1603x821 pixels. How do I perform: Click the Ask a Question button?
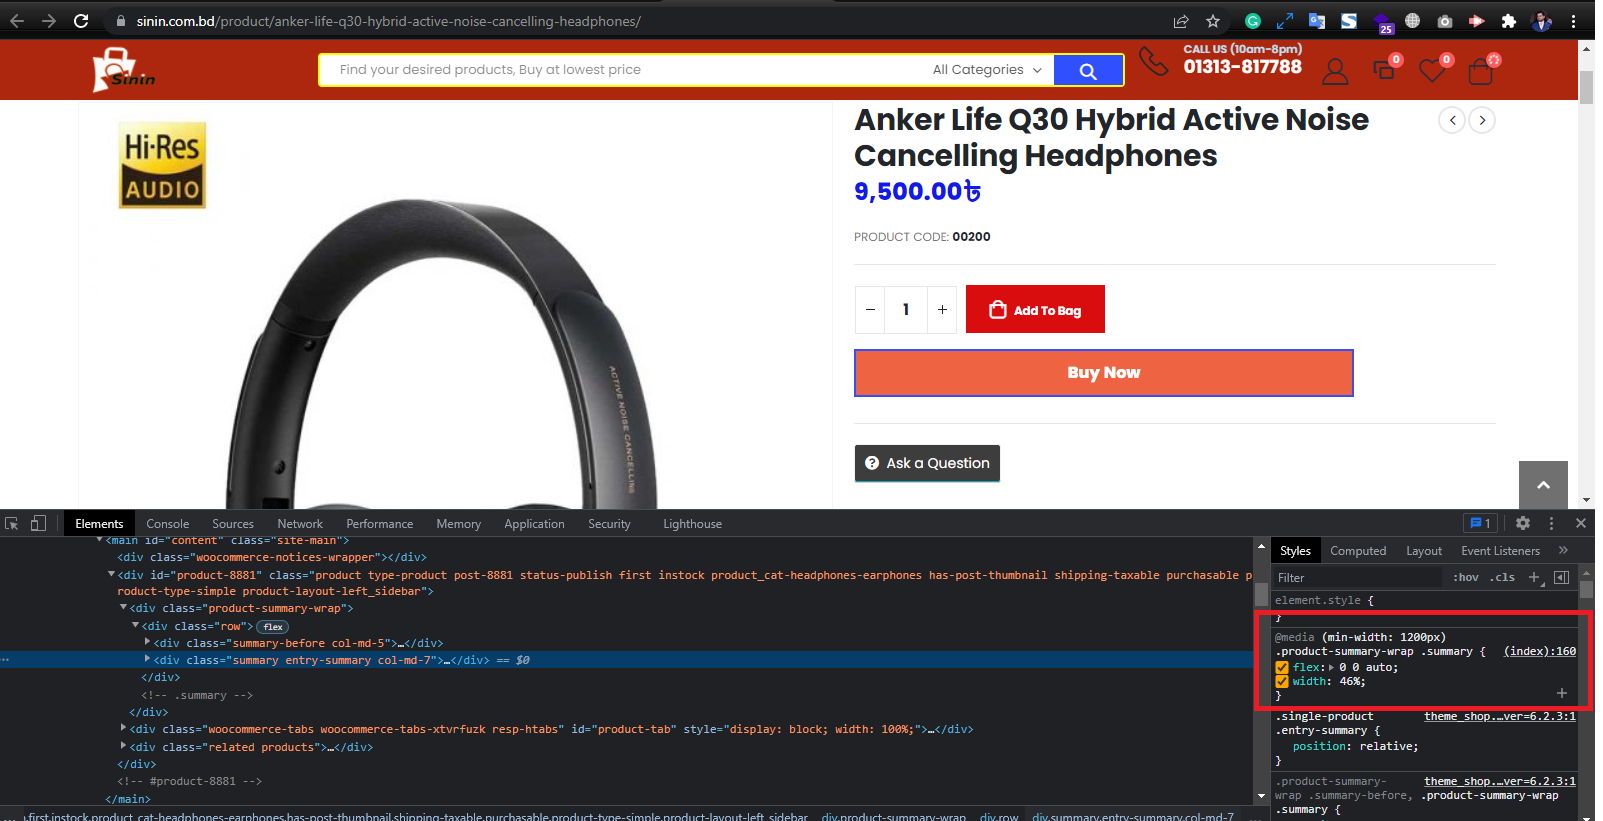[927, 463]
